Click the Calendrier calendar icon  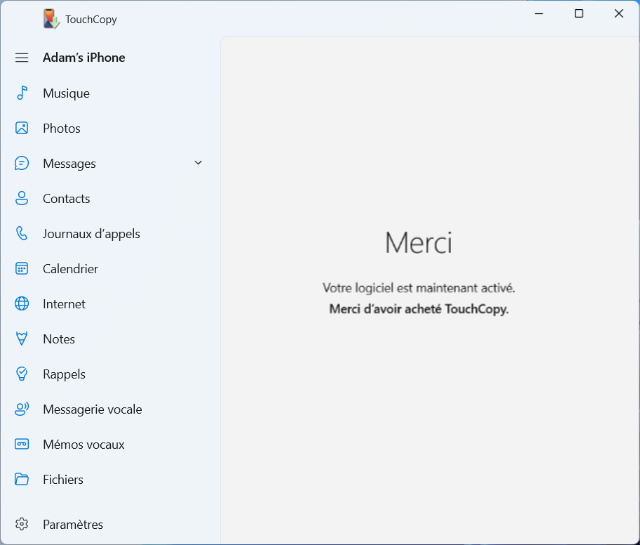(22, 269)
